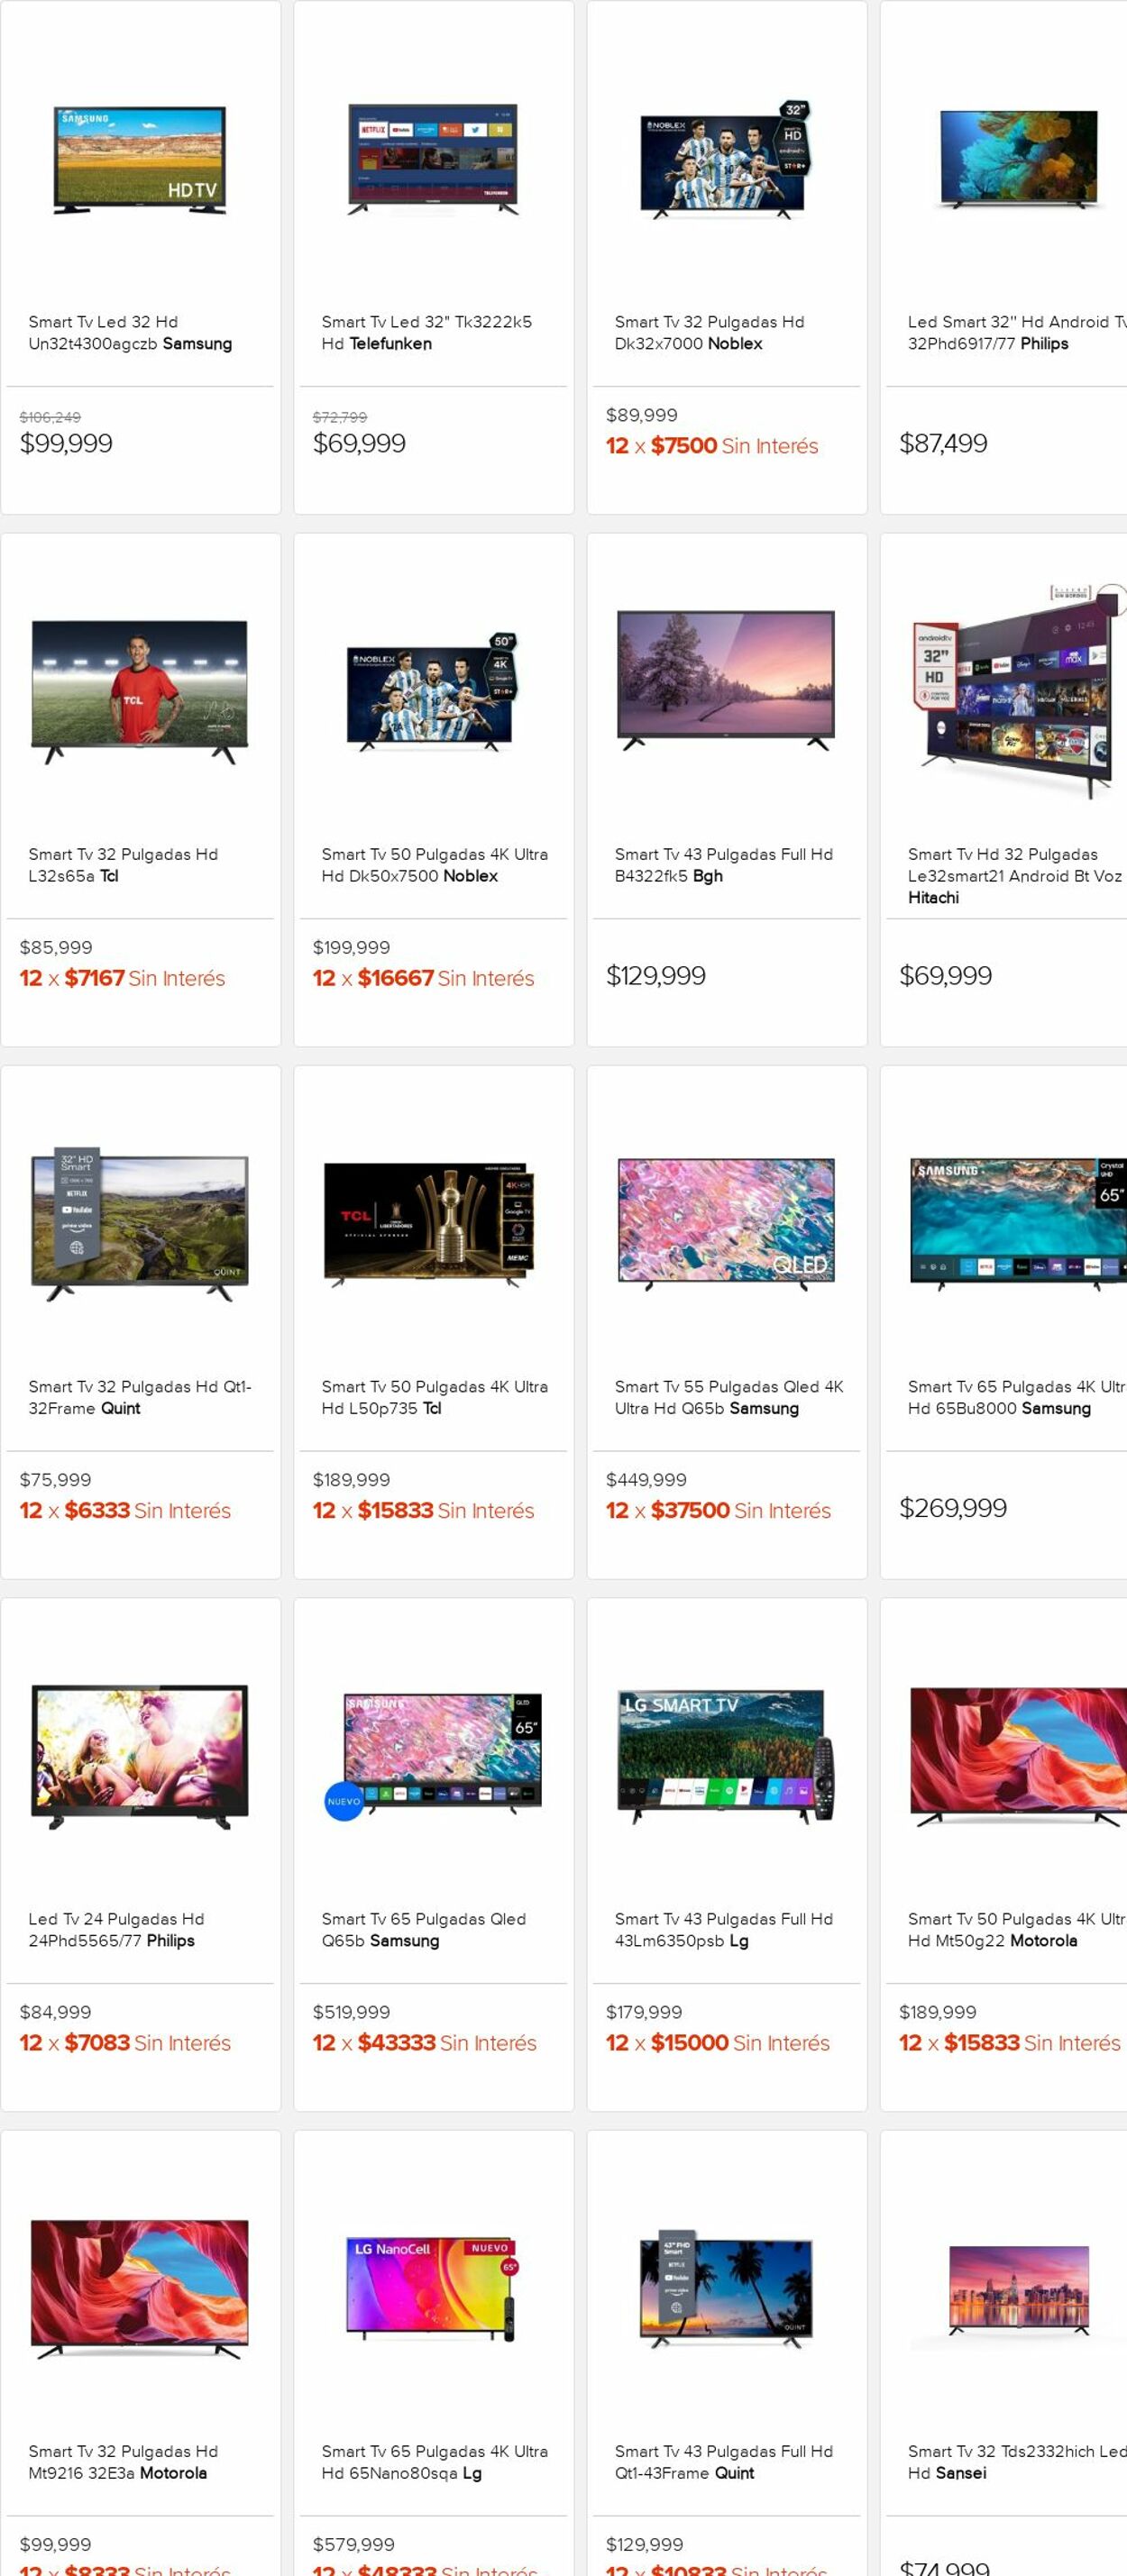1127x2576 pixels.
Task: Open Smart Tv 50 Pulgadas Mt50g22 Motorola title
Action: (1017, 1929)
